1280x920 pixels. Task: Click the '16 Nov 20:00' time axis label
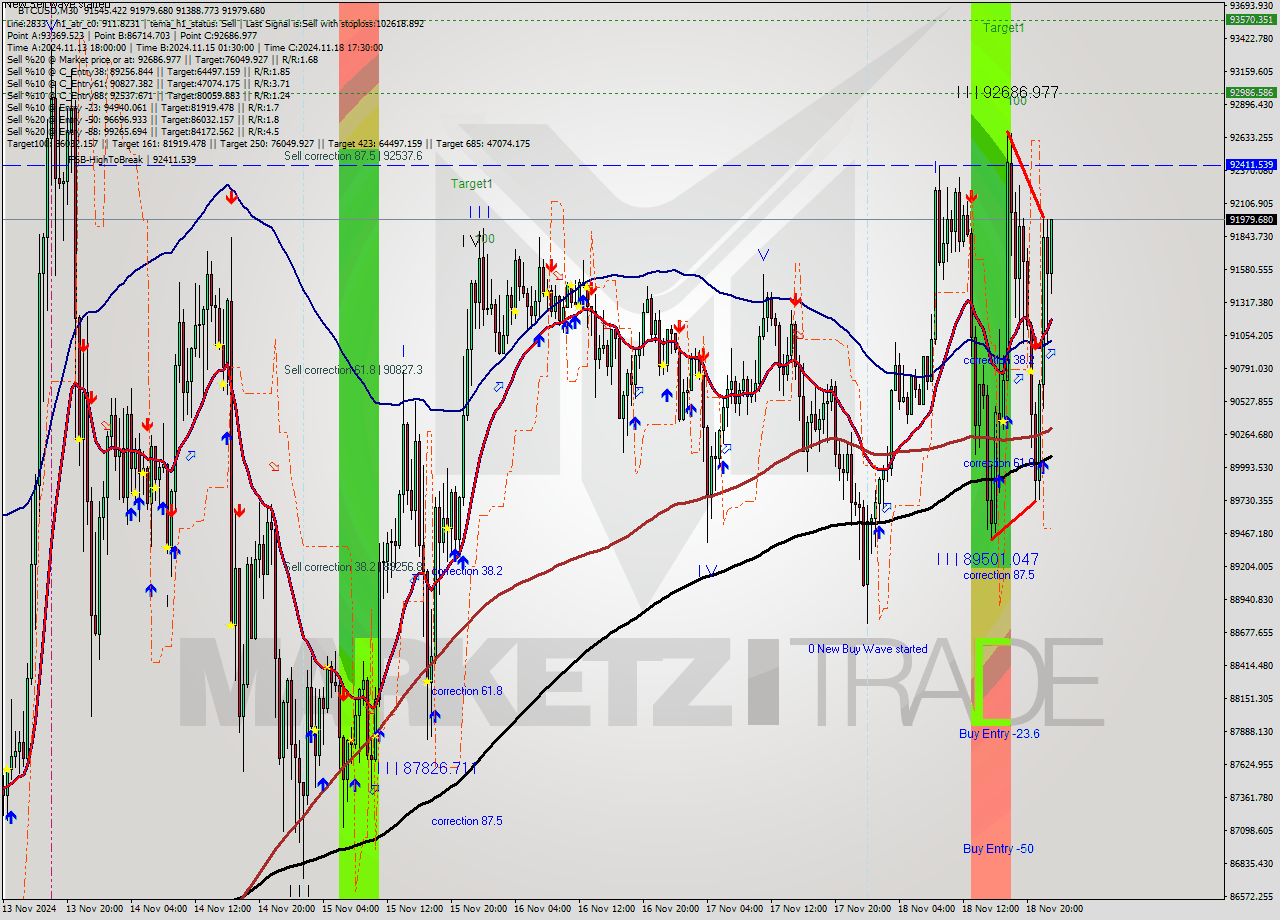[x=671, y=910]
